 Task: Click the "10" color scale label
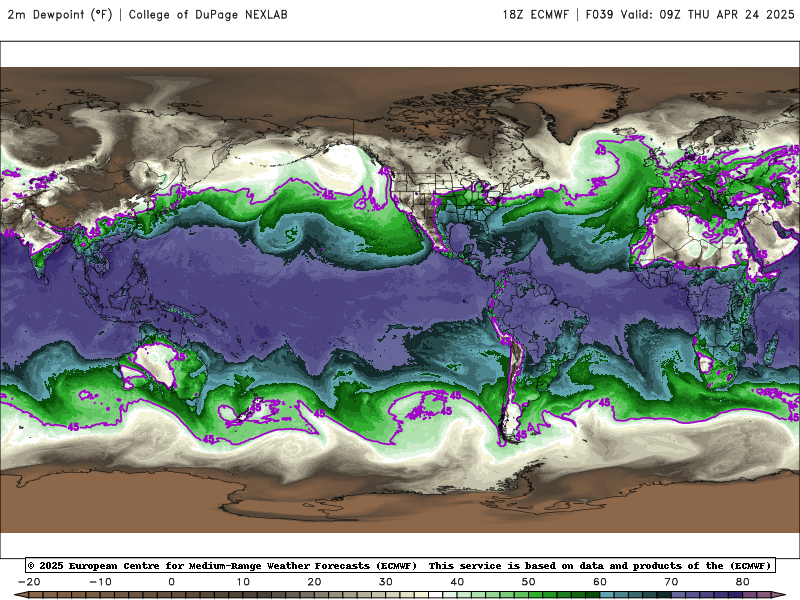pyautogui.click(x=243, y=582)
